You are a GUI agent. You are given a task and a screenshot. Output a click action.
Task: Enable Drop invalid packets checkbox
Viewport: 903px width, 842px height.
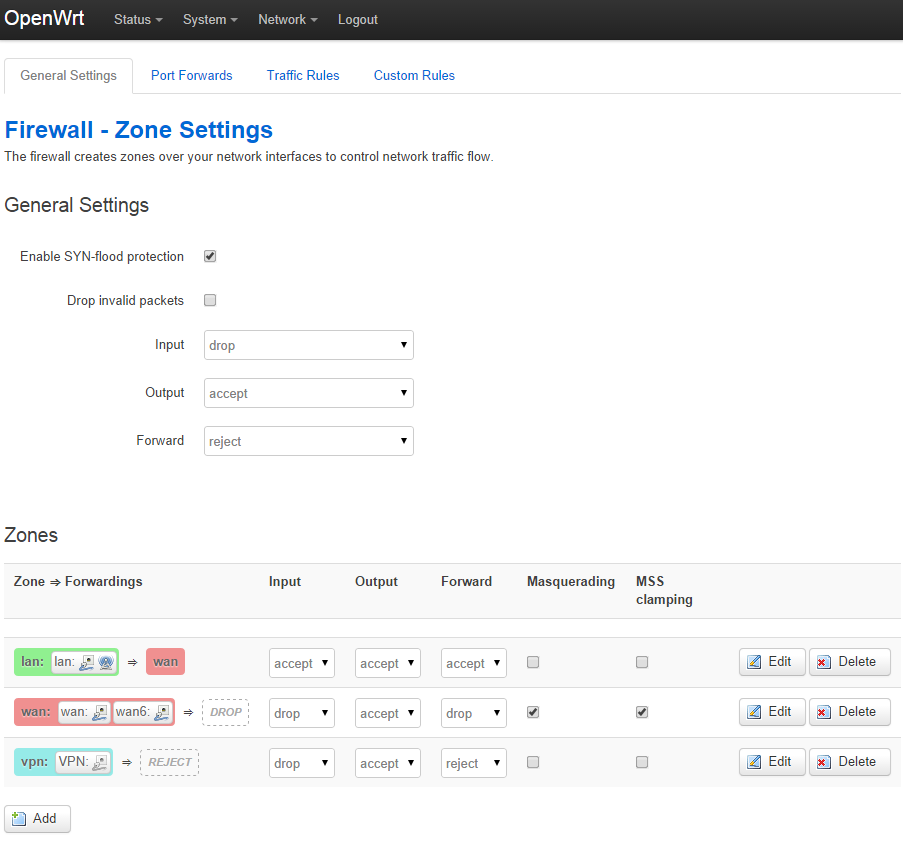tap(210, 300)
